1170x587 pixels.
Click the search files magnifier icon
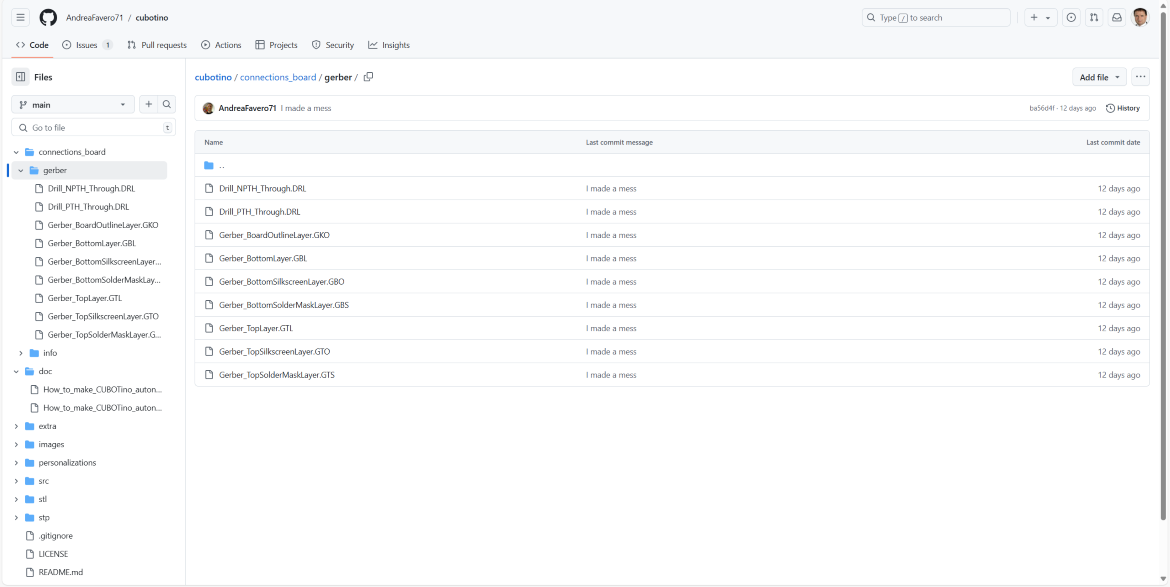(167, 105)
